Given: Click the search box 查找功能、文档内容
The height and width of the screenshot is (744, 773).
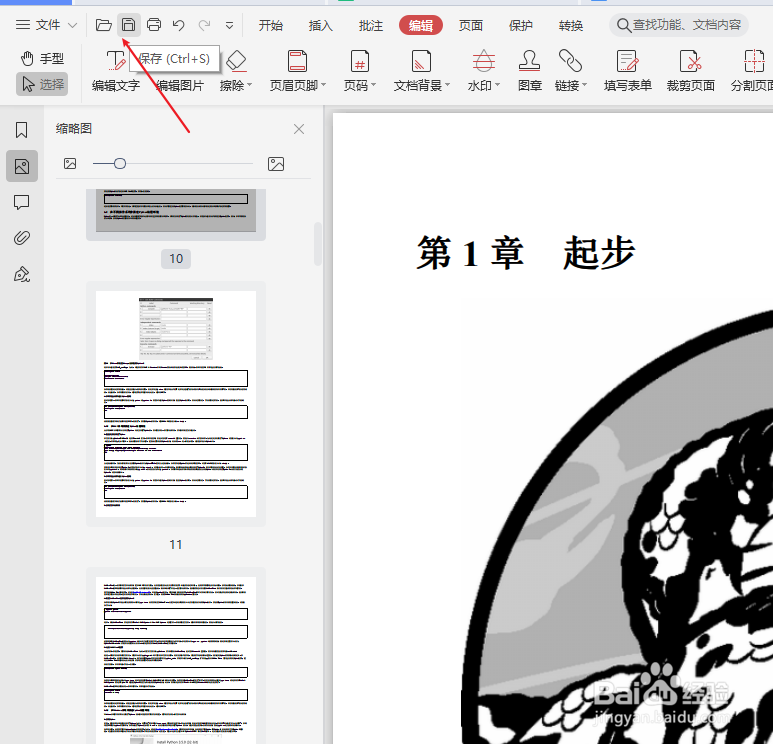Looking at the screenshot, I should tap(679, 25).
